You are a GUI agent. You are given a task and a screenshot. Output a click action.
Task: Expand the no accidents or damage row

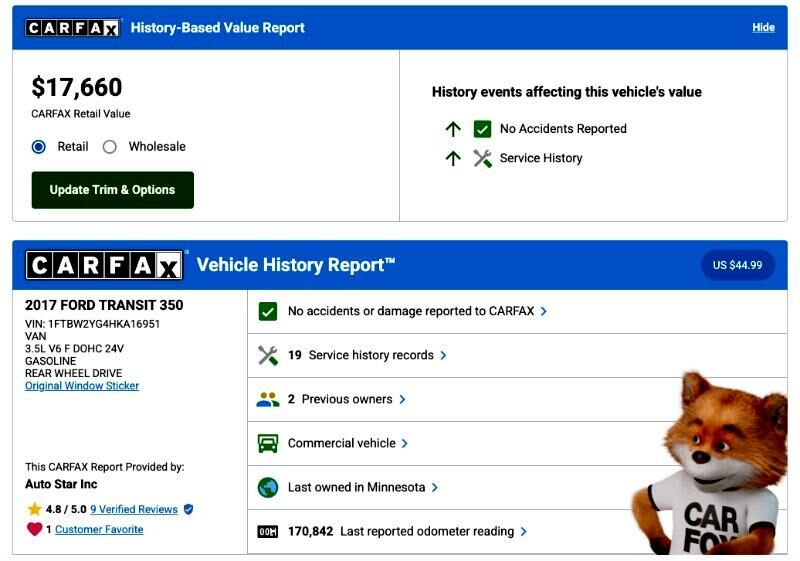543,311
